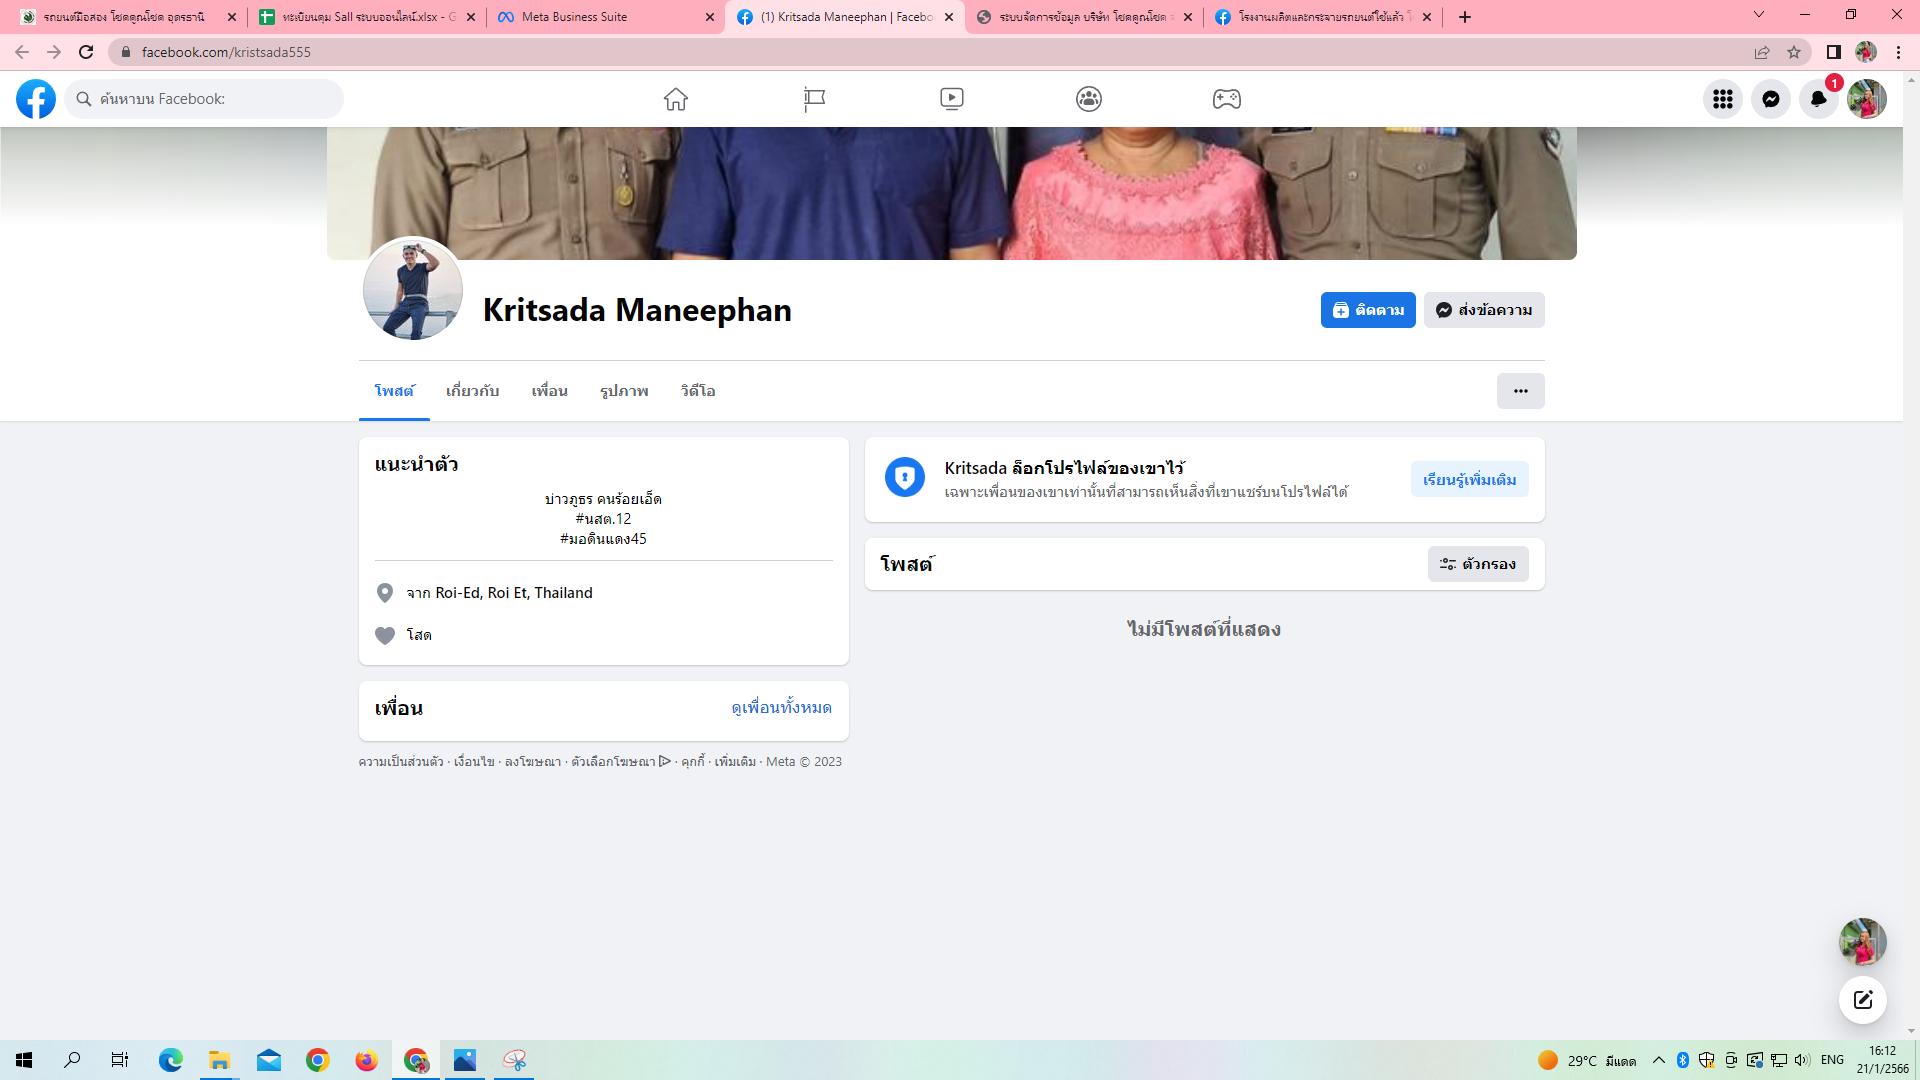
Task: Open Facebook Watch video icon
Action: (x=952, y=99)
